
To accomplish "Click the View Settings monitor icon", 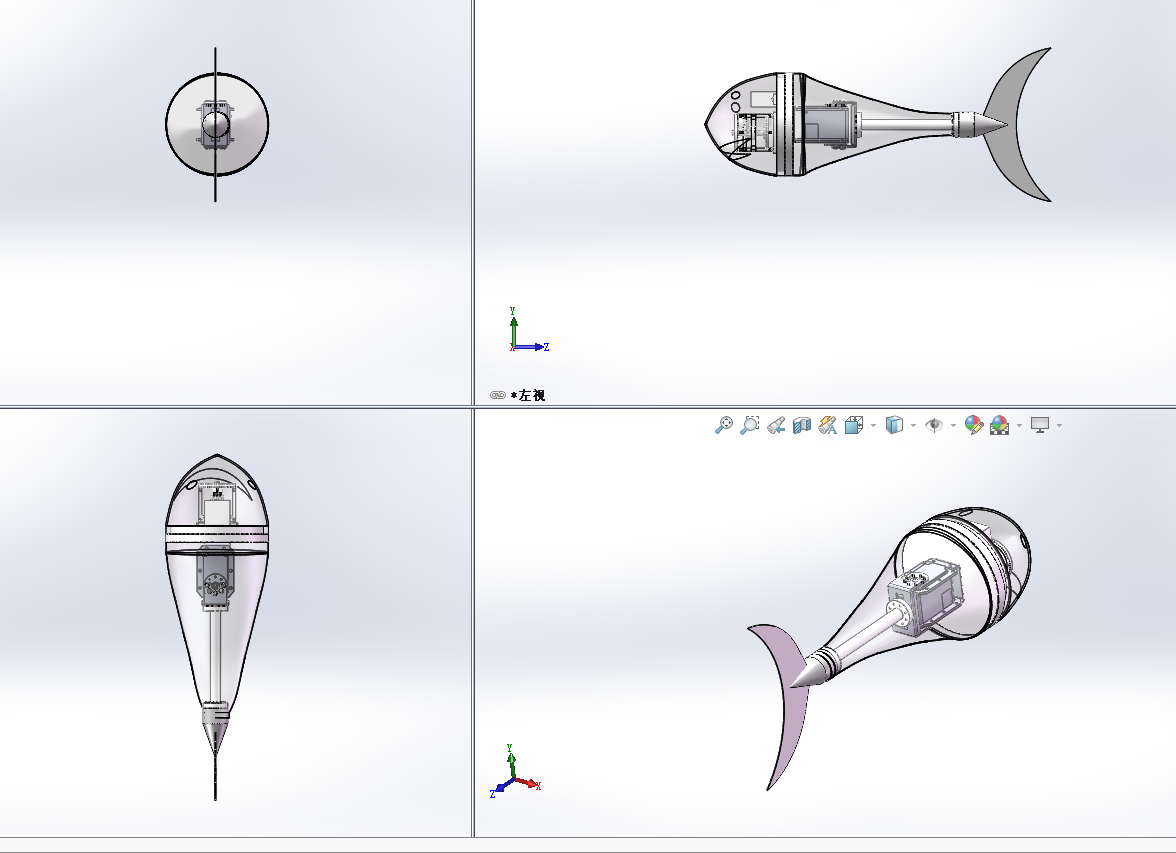I will point(1040,425).
